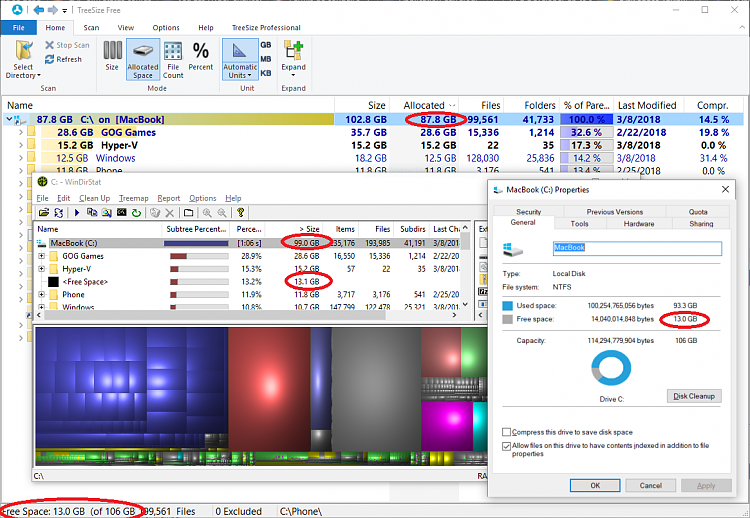This screenshot has width=750, height=518.
Task: Click the WinDirStat blue play arrow icon
Action: pyautogui.click(x=77, y=213)
